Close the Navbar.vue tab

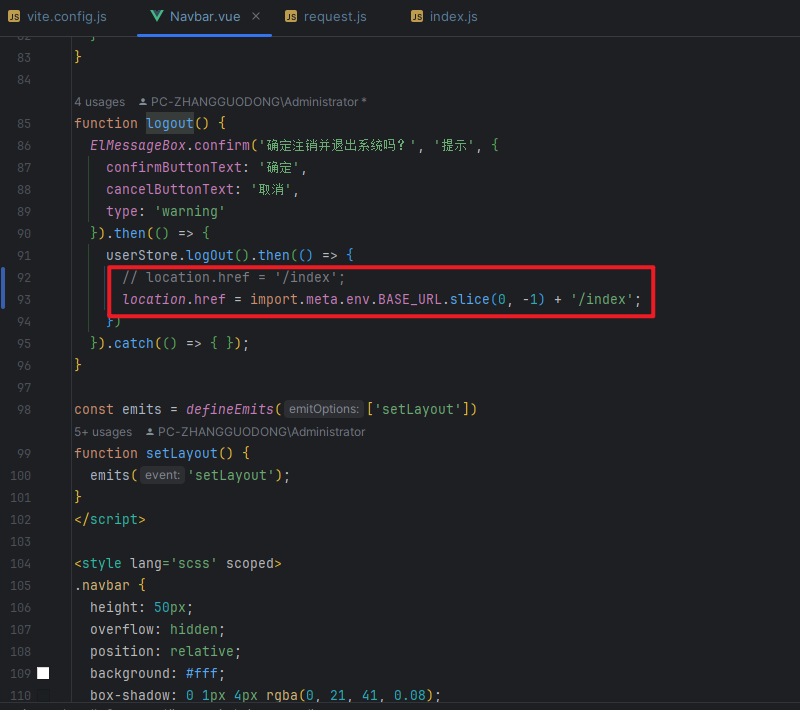(x=256, y=16)
